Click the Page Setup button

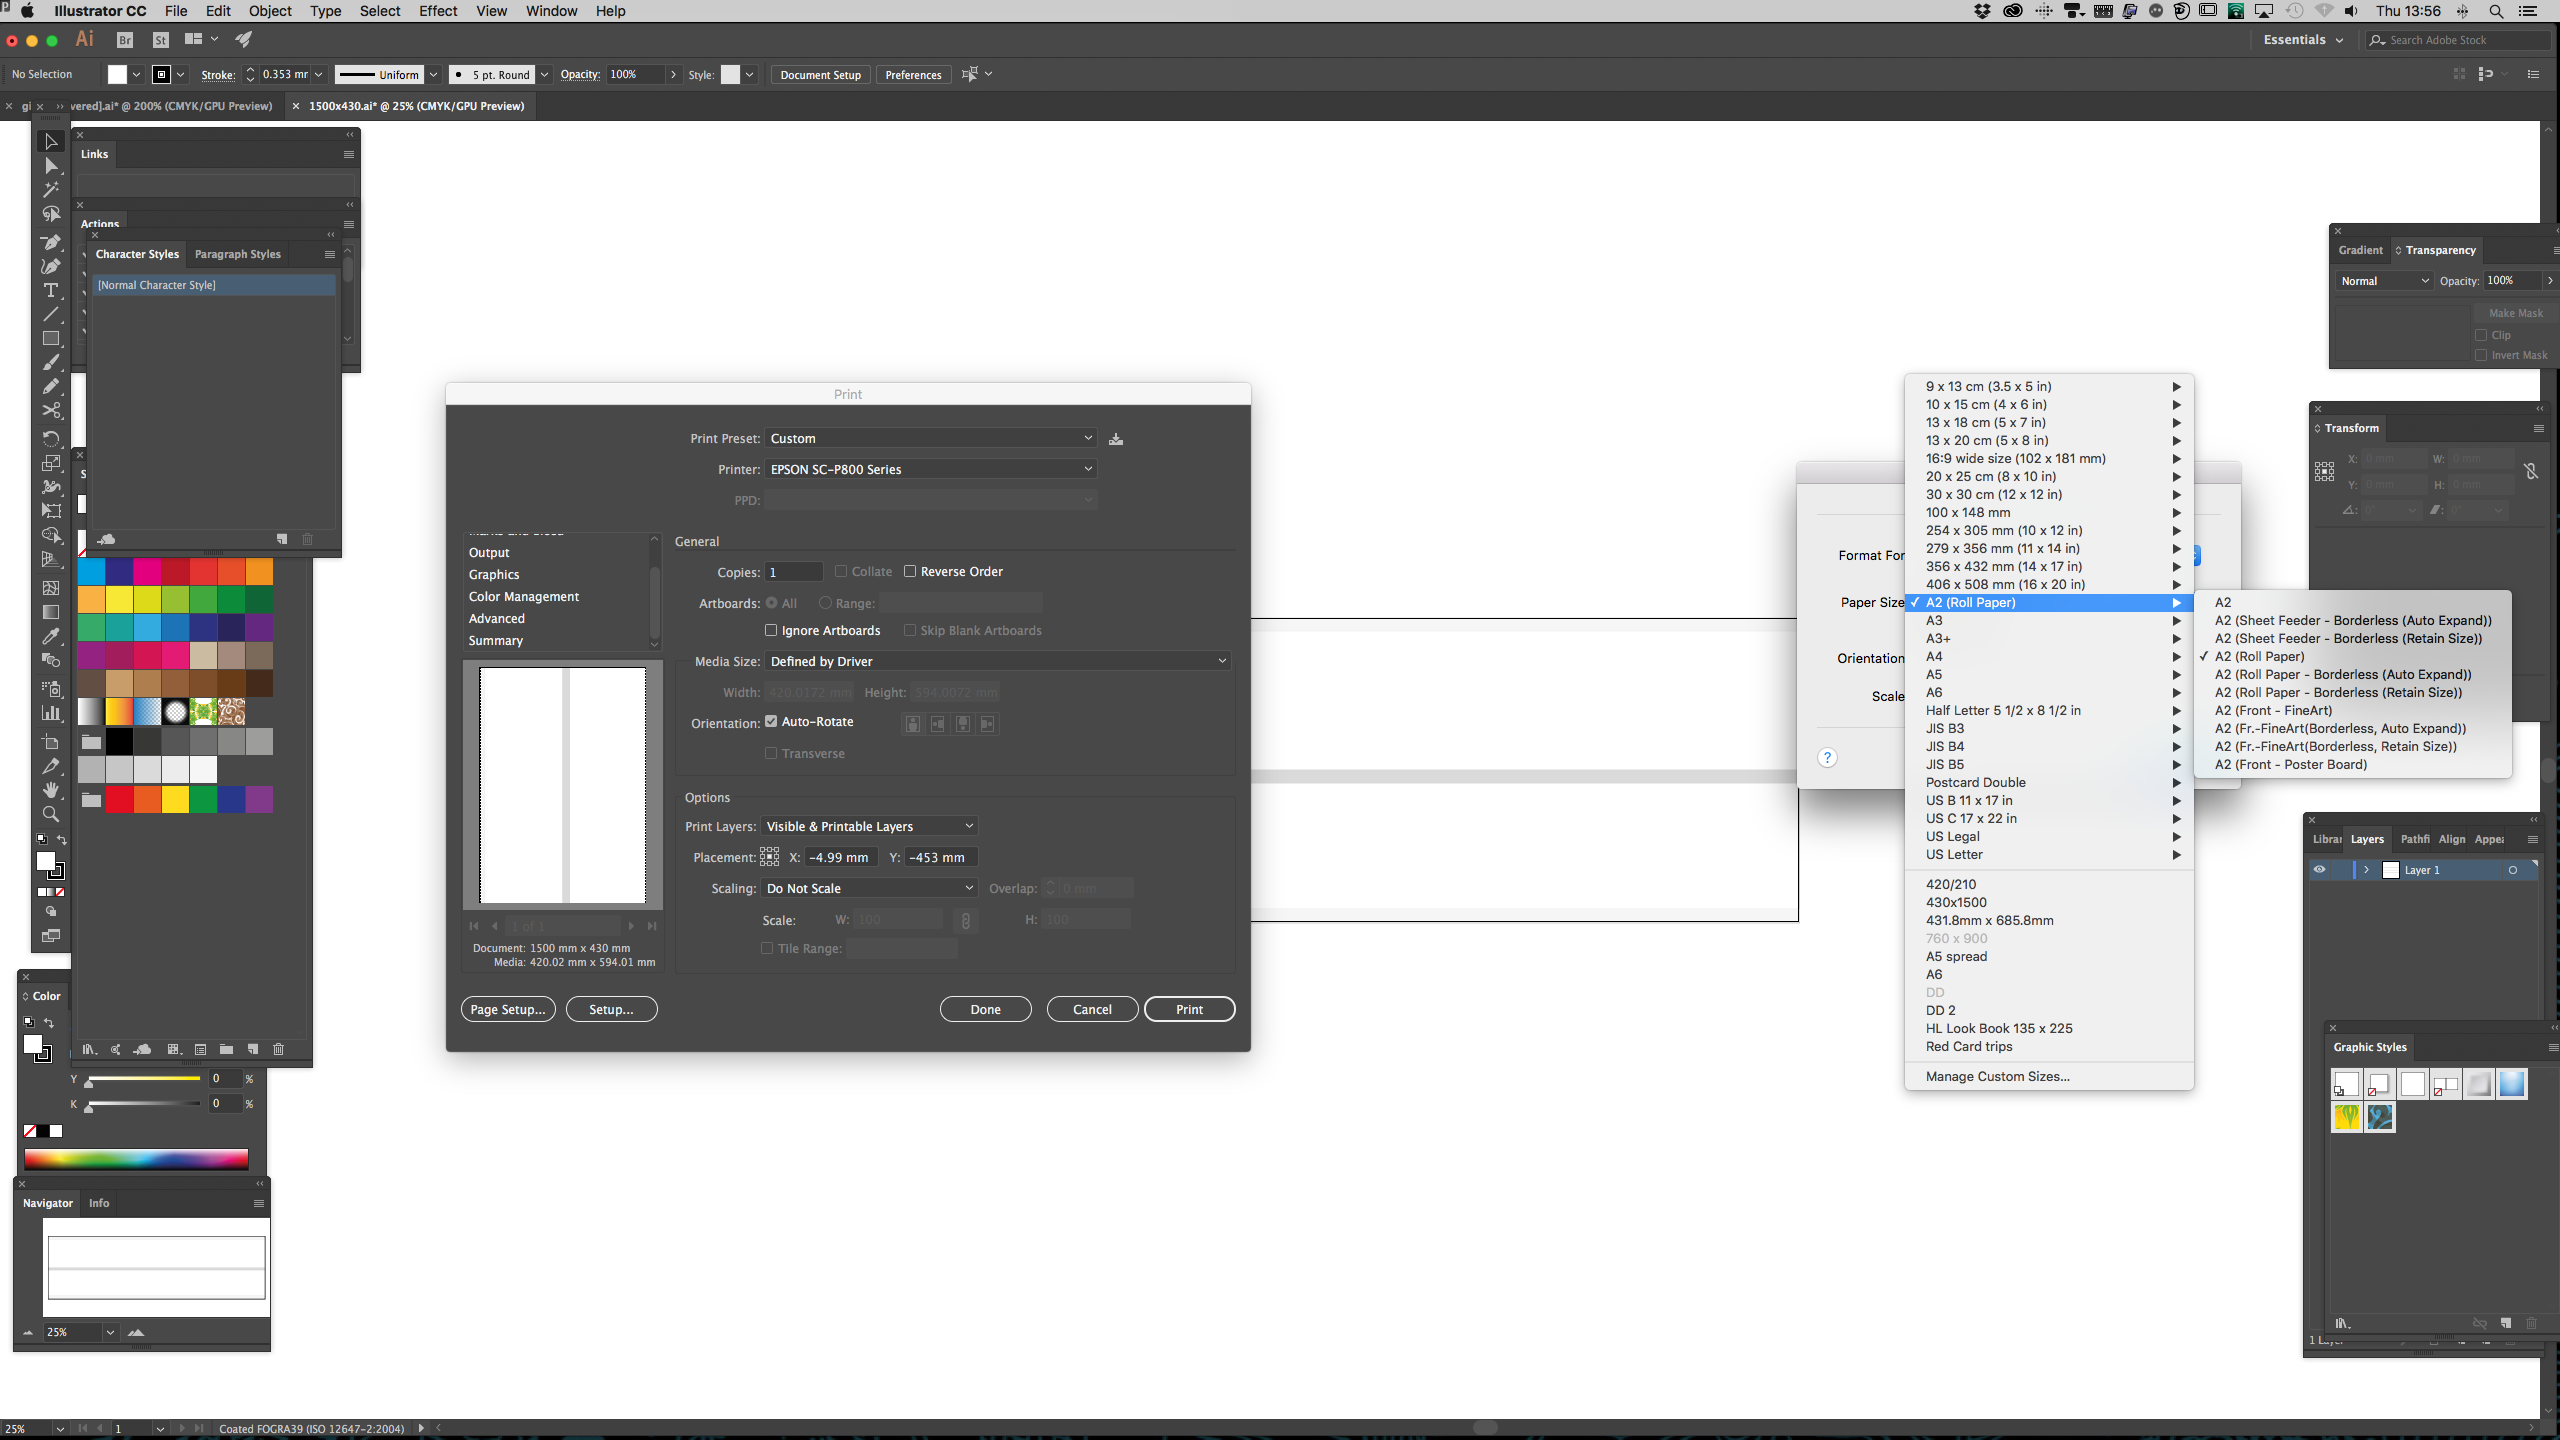pyautogui.click(x=506, y=1009)
